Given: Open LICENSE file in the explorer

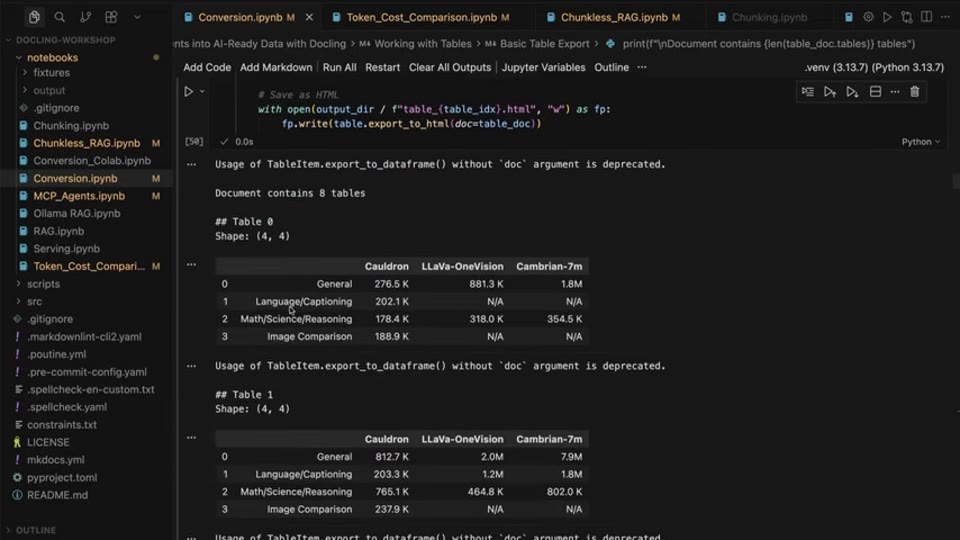Looking at the screenshot, I should [x=48, y=442].
